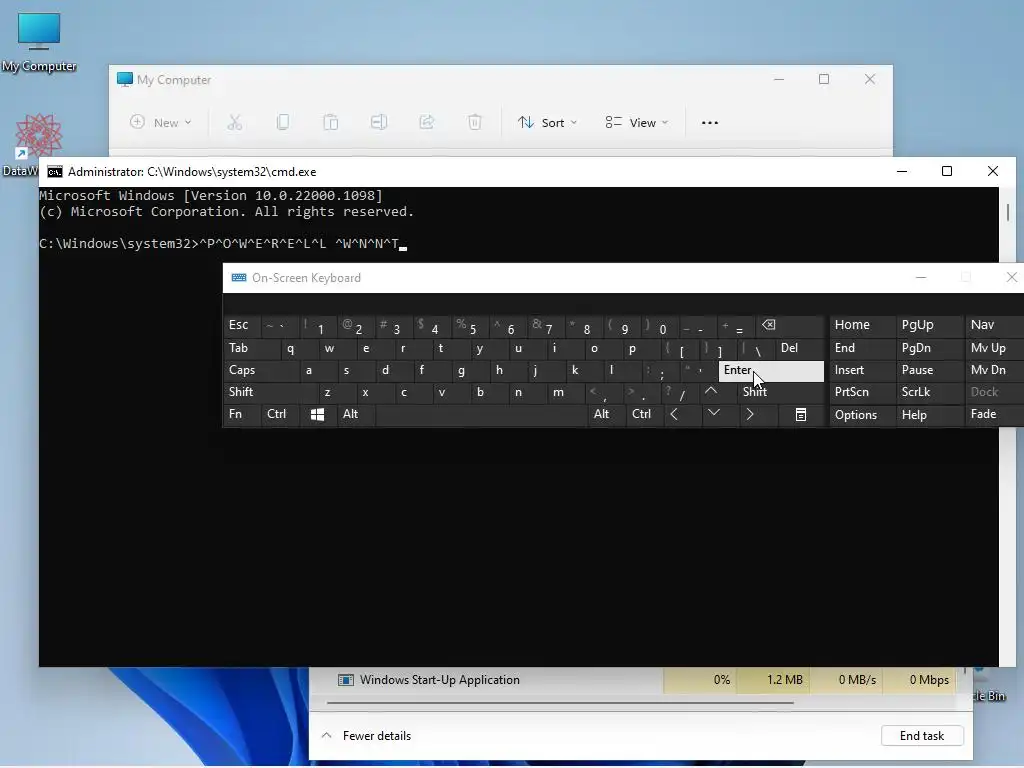The width and height of the screenshot is (1024, 768).
Task: Click the 1.2 MB memory cell
Action: pyautogui.click(x=775, y=680)
